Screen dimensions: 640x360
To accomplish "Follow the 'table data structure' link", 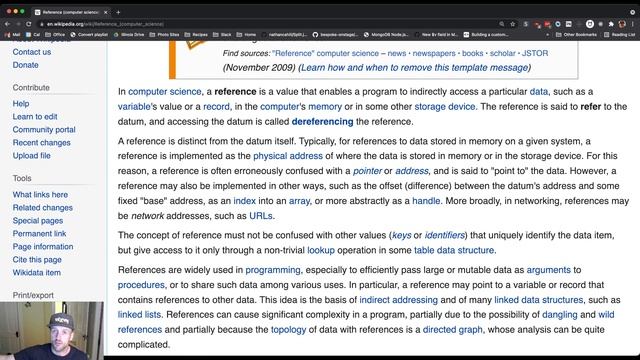I will pyautogui.click(x=454, y=250).
